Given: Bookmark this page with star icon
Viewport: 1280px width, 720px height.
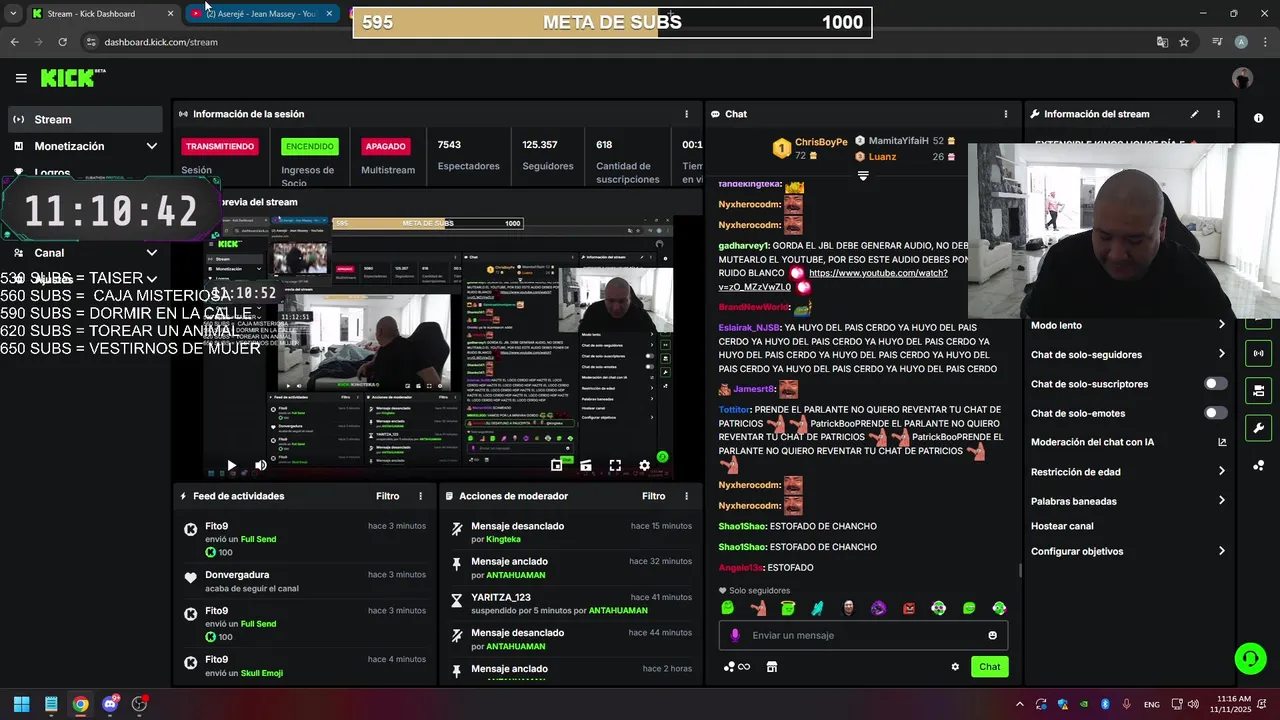Looking at the screenshot, I should click(1184, 42).
